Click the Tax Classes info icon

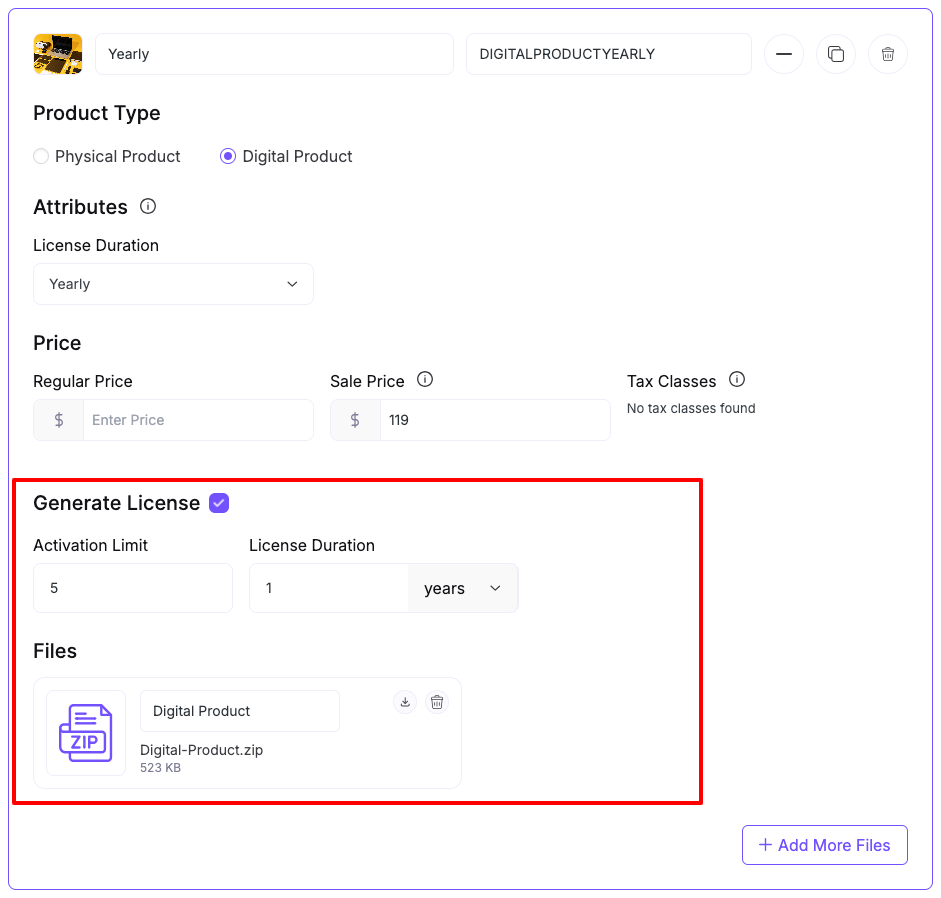[x=737, y=380]
